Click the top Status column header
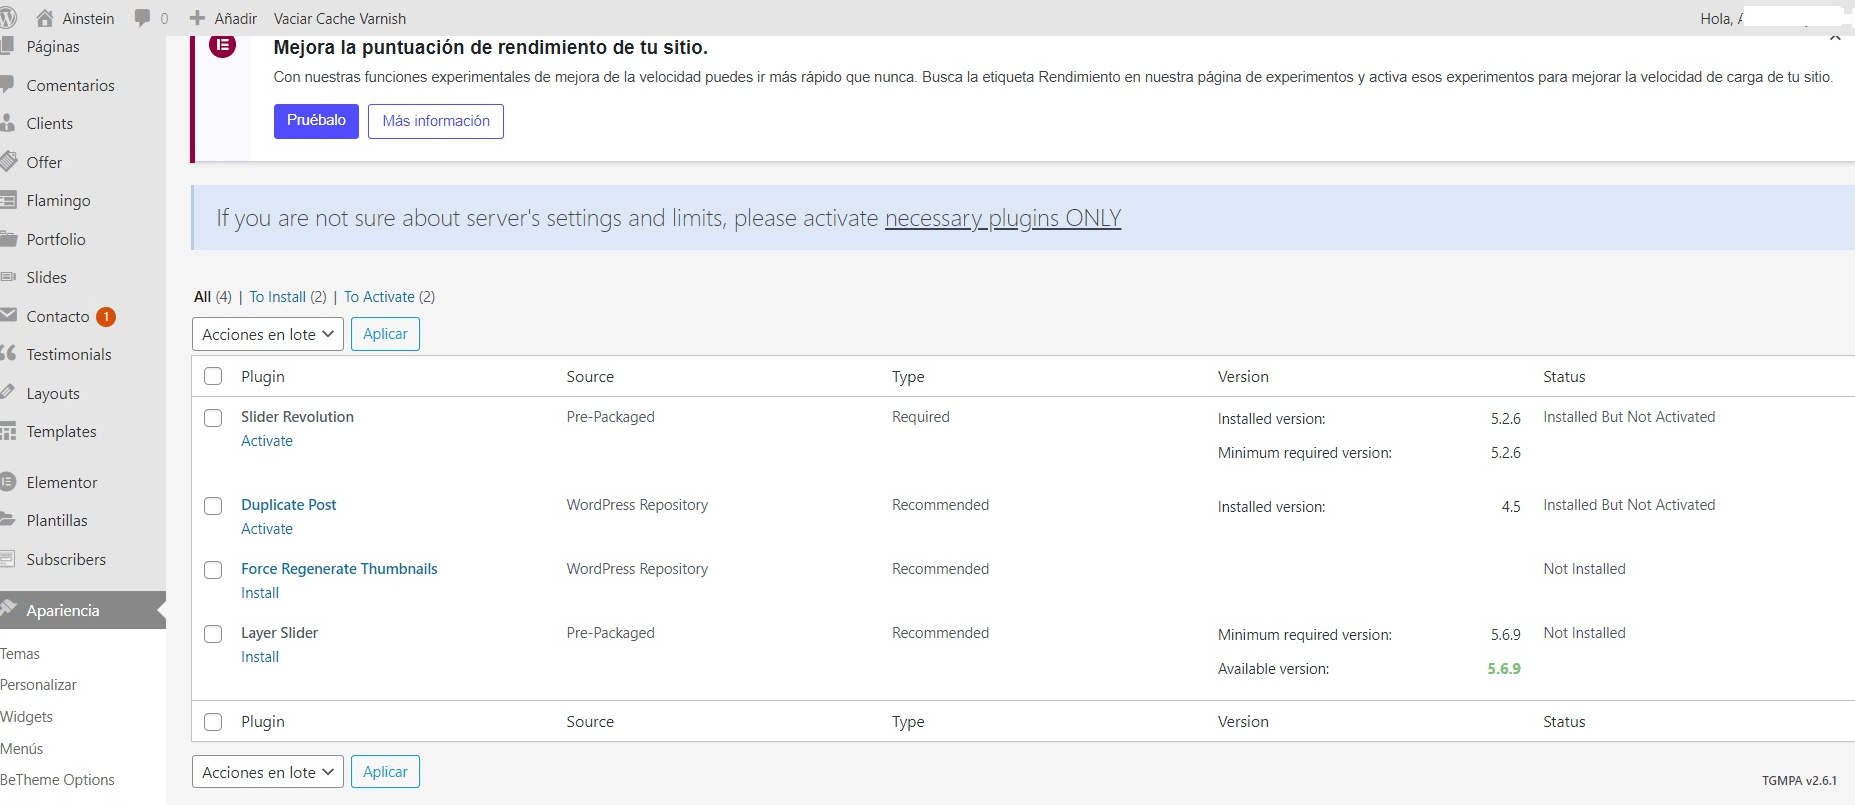This screenshot has height=805, width=1855. point(1564,377)
